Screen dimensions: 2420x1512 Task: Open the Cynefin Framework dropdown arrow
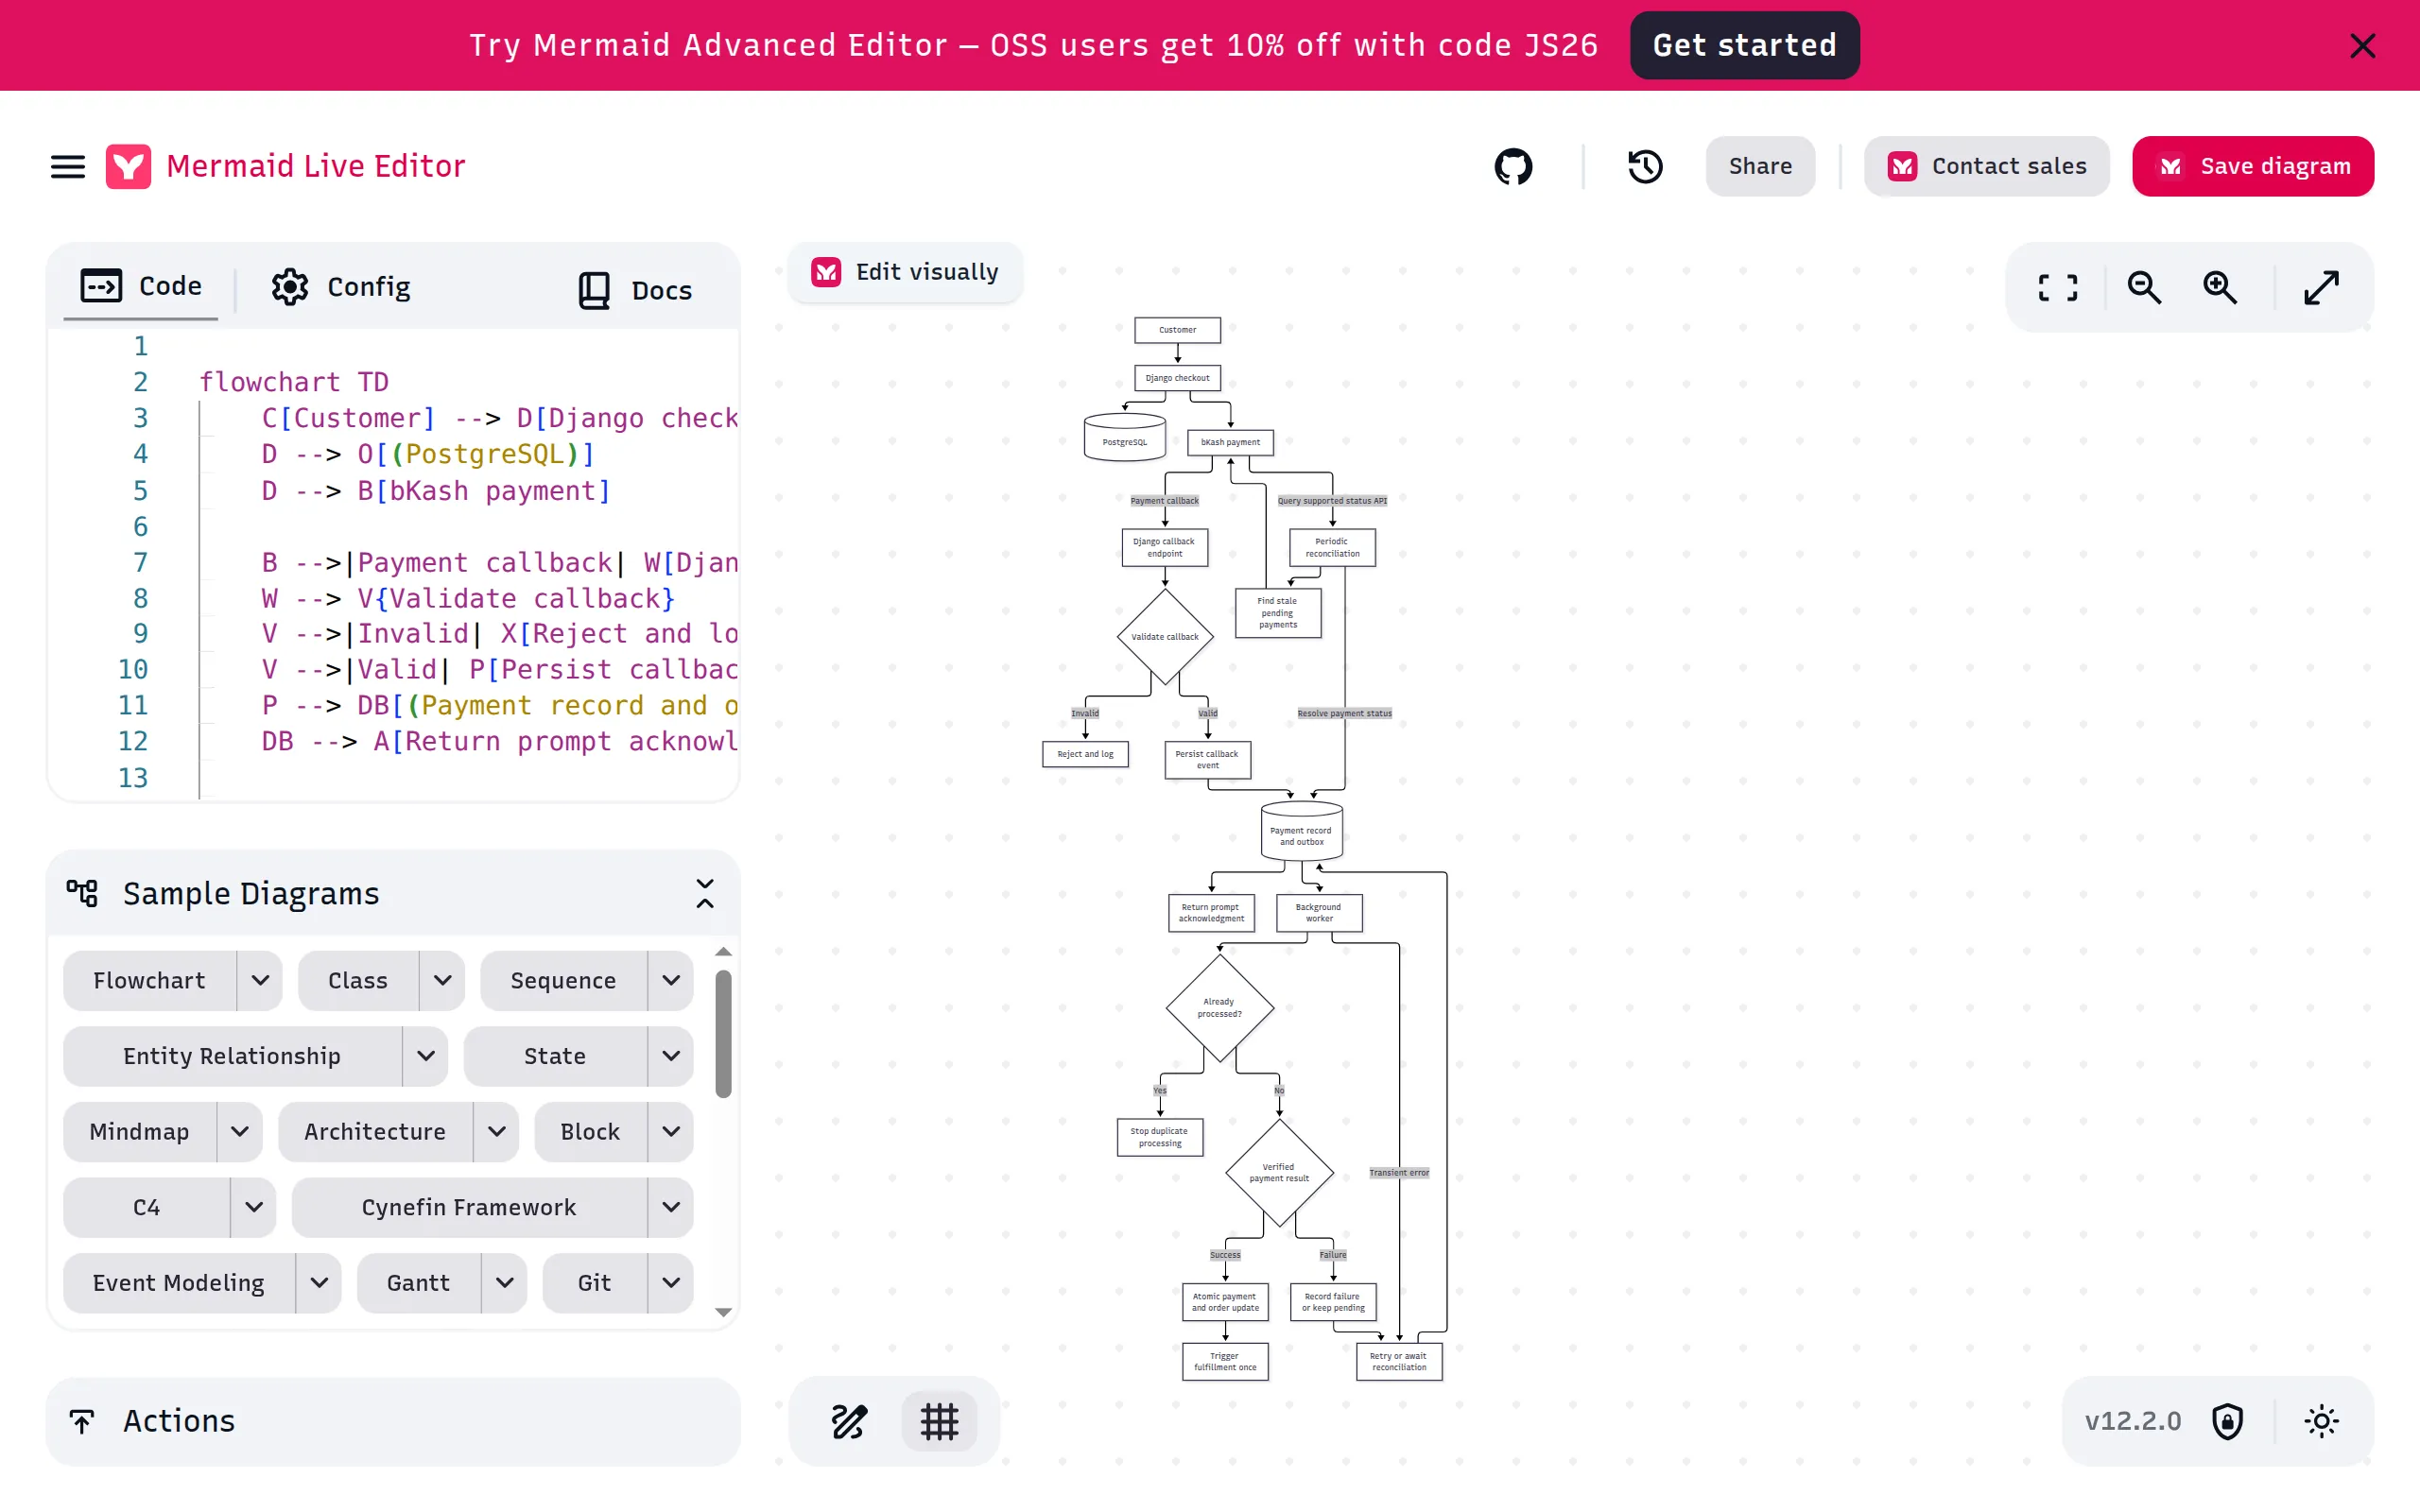671,1207
